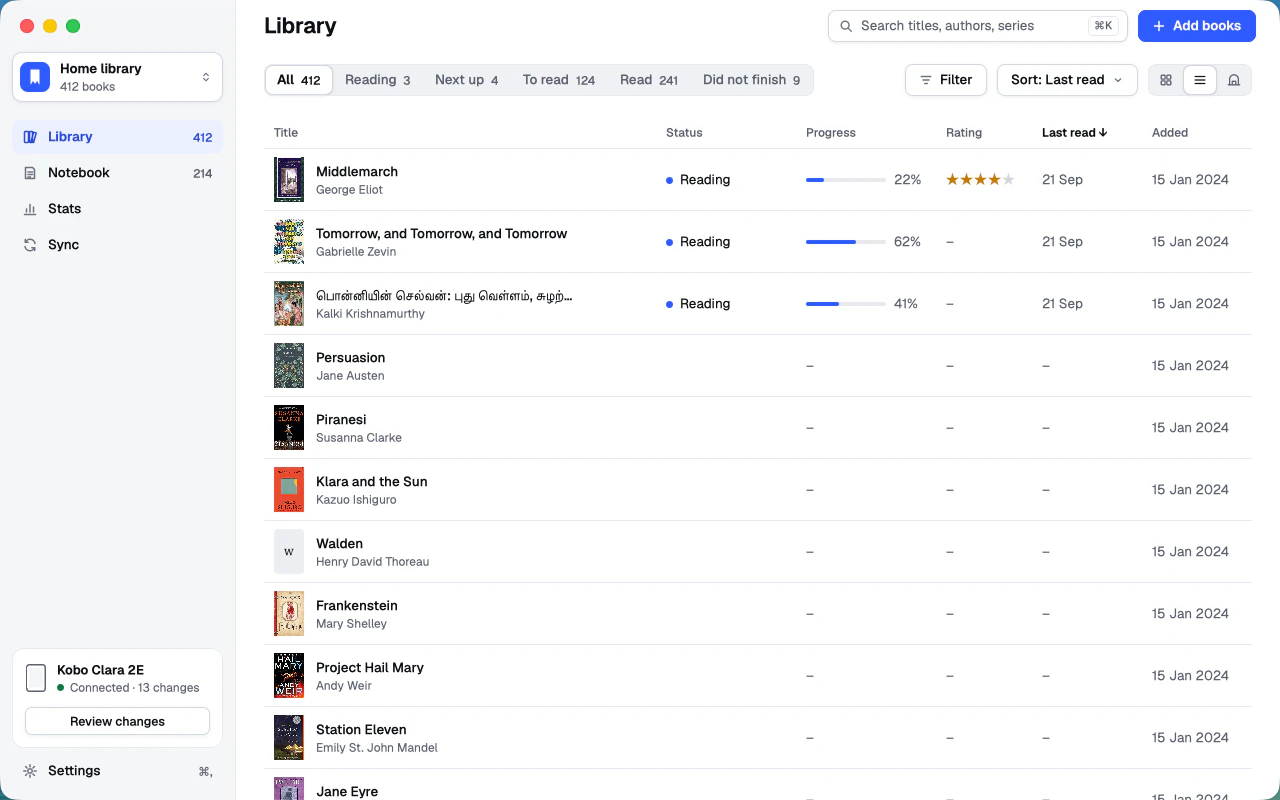The image size is (1280, 800).
Task: Click the Title column header
Action: point(286,133)
